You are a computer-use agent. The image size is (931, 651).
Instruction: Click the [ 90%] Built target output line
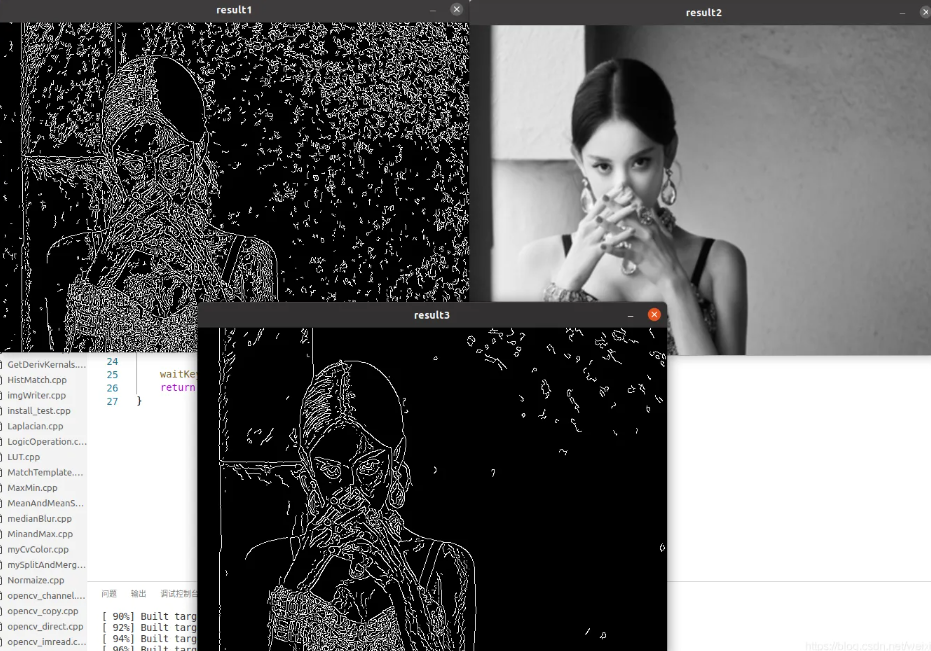149,617
